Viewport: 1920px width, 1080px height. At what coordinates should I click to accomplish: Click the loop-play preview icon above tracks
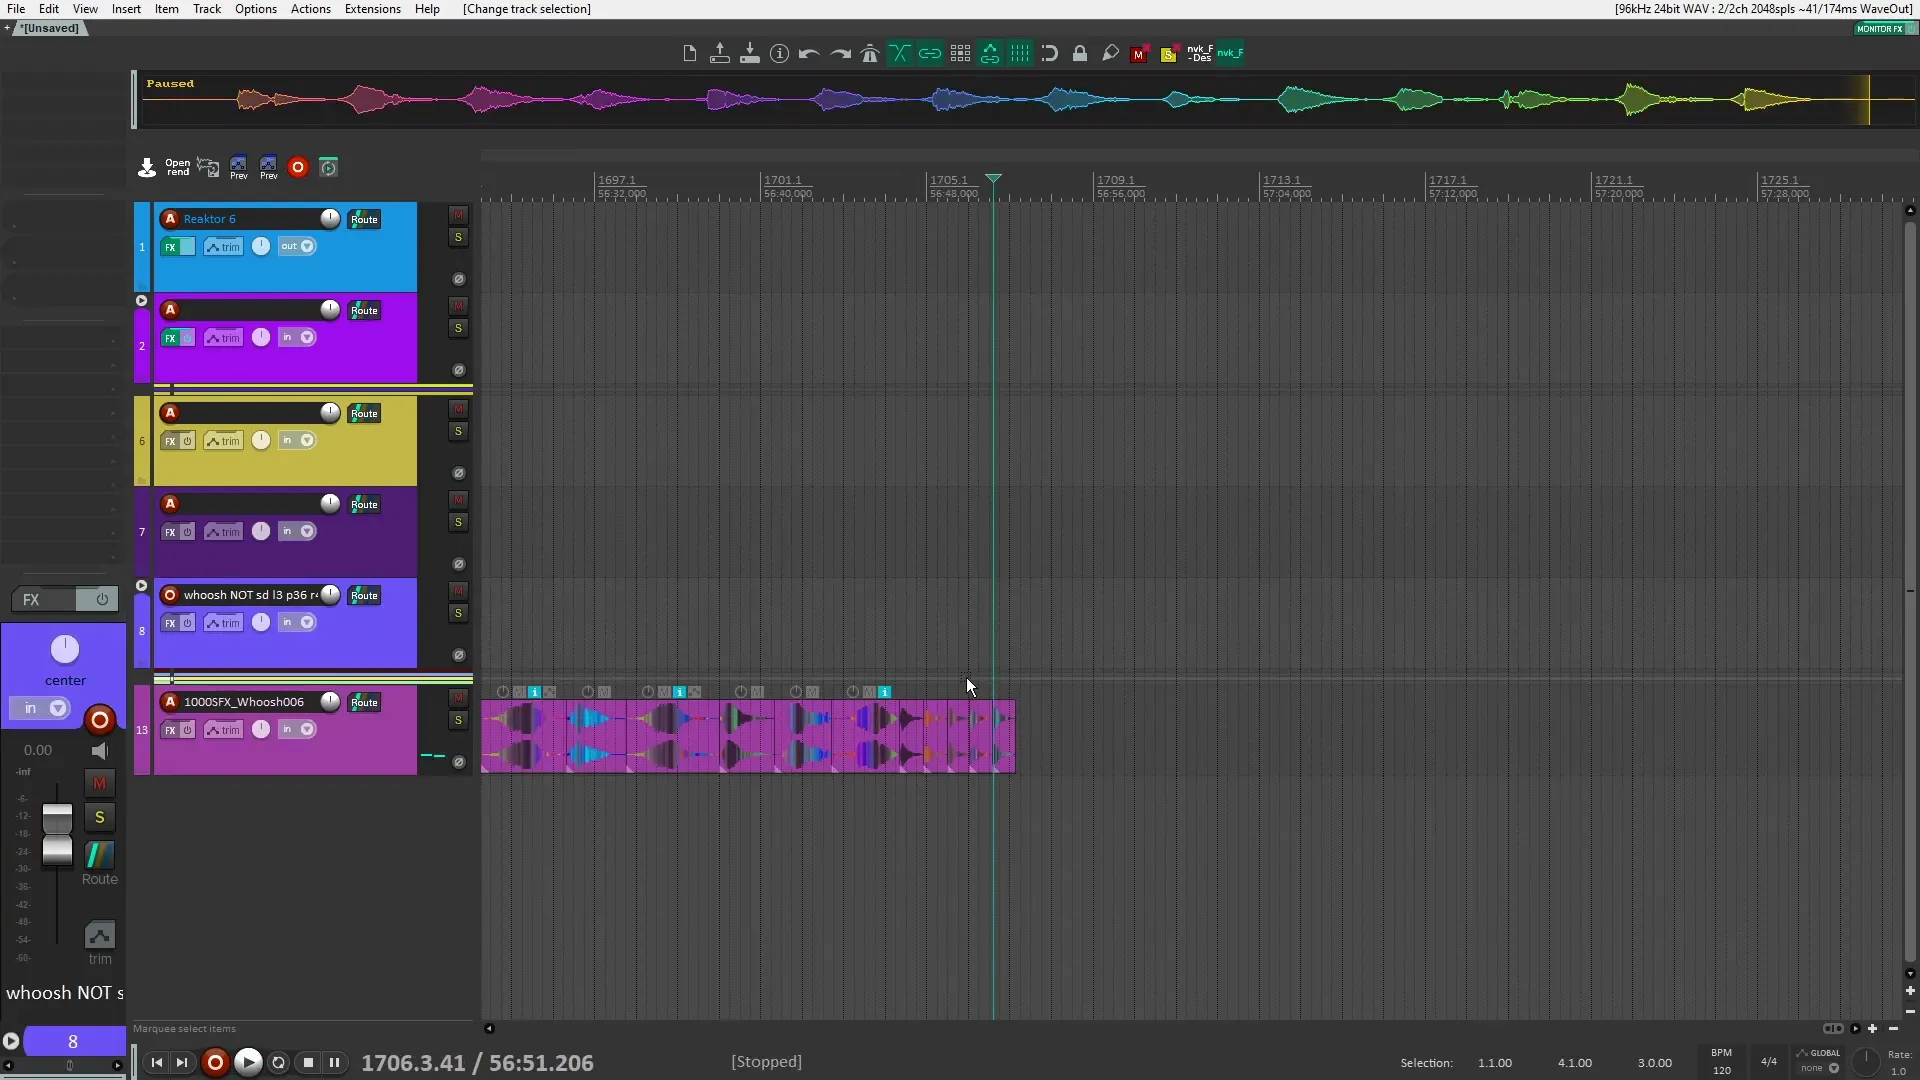[328, 168]
